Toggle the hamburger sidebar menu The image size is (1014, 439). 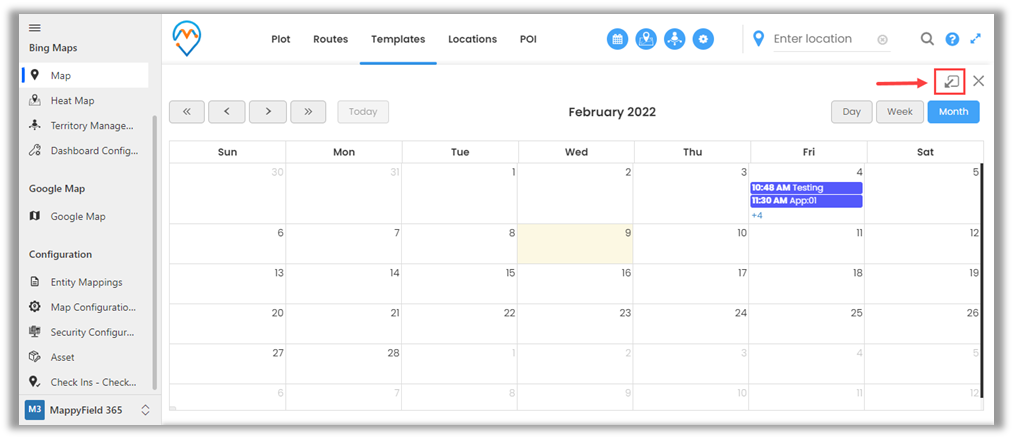click(34, 27)
